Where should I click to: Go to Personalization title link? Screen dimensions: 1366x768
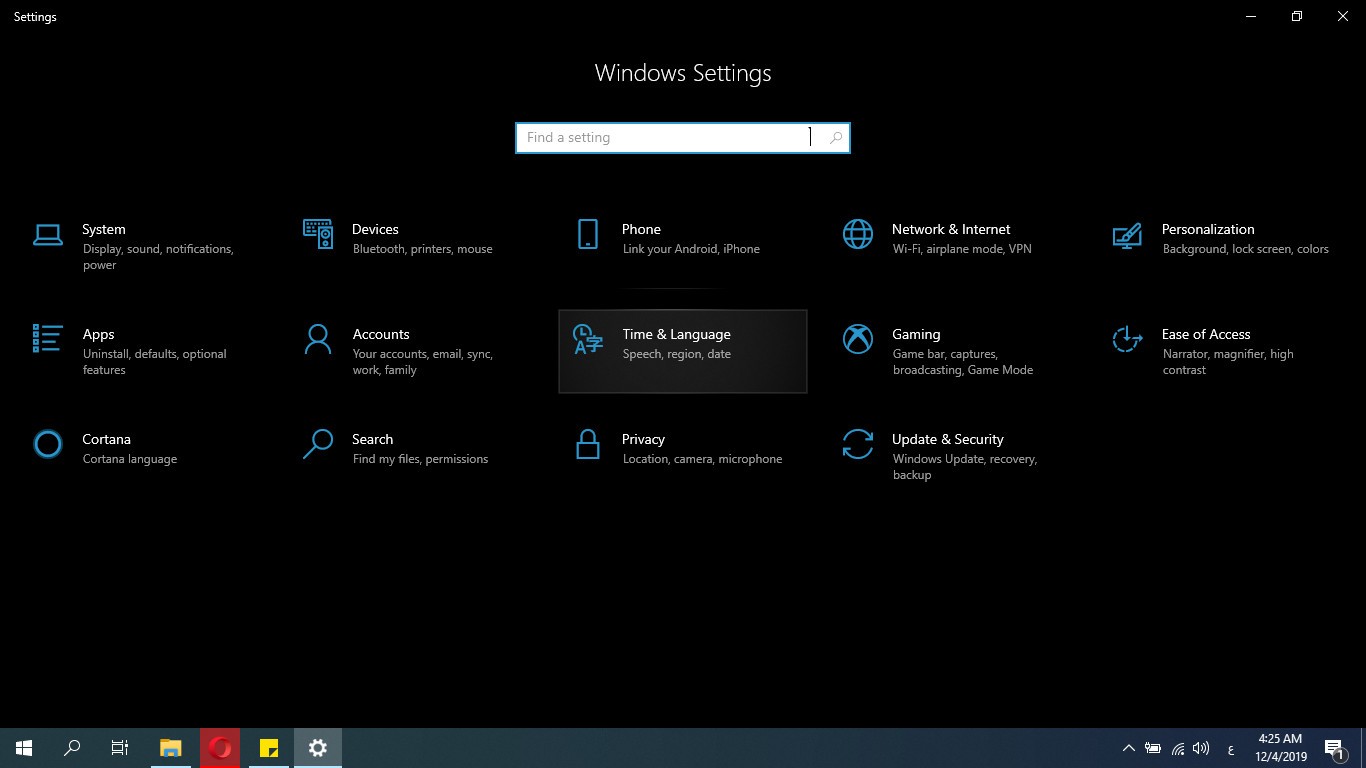[x=1208, y=229]
